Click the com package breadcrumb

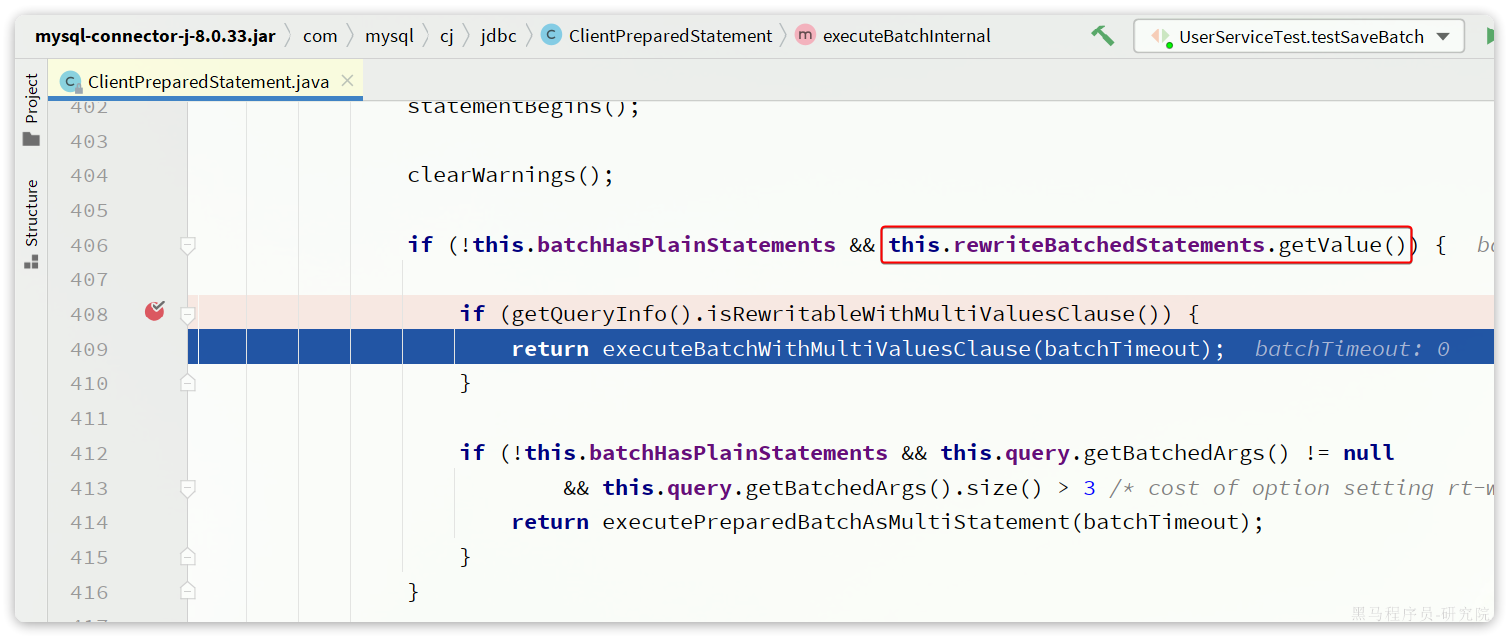[x=320, y=36]
